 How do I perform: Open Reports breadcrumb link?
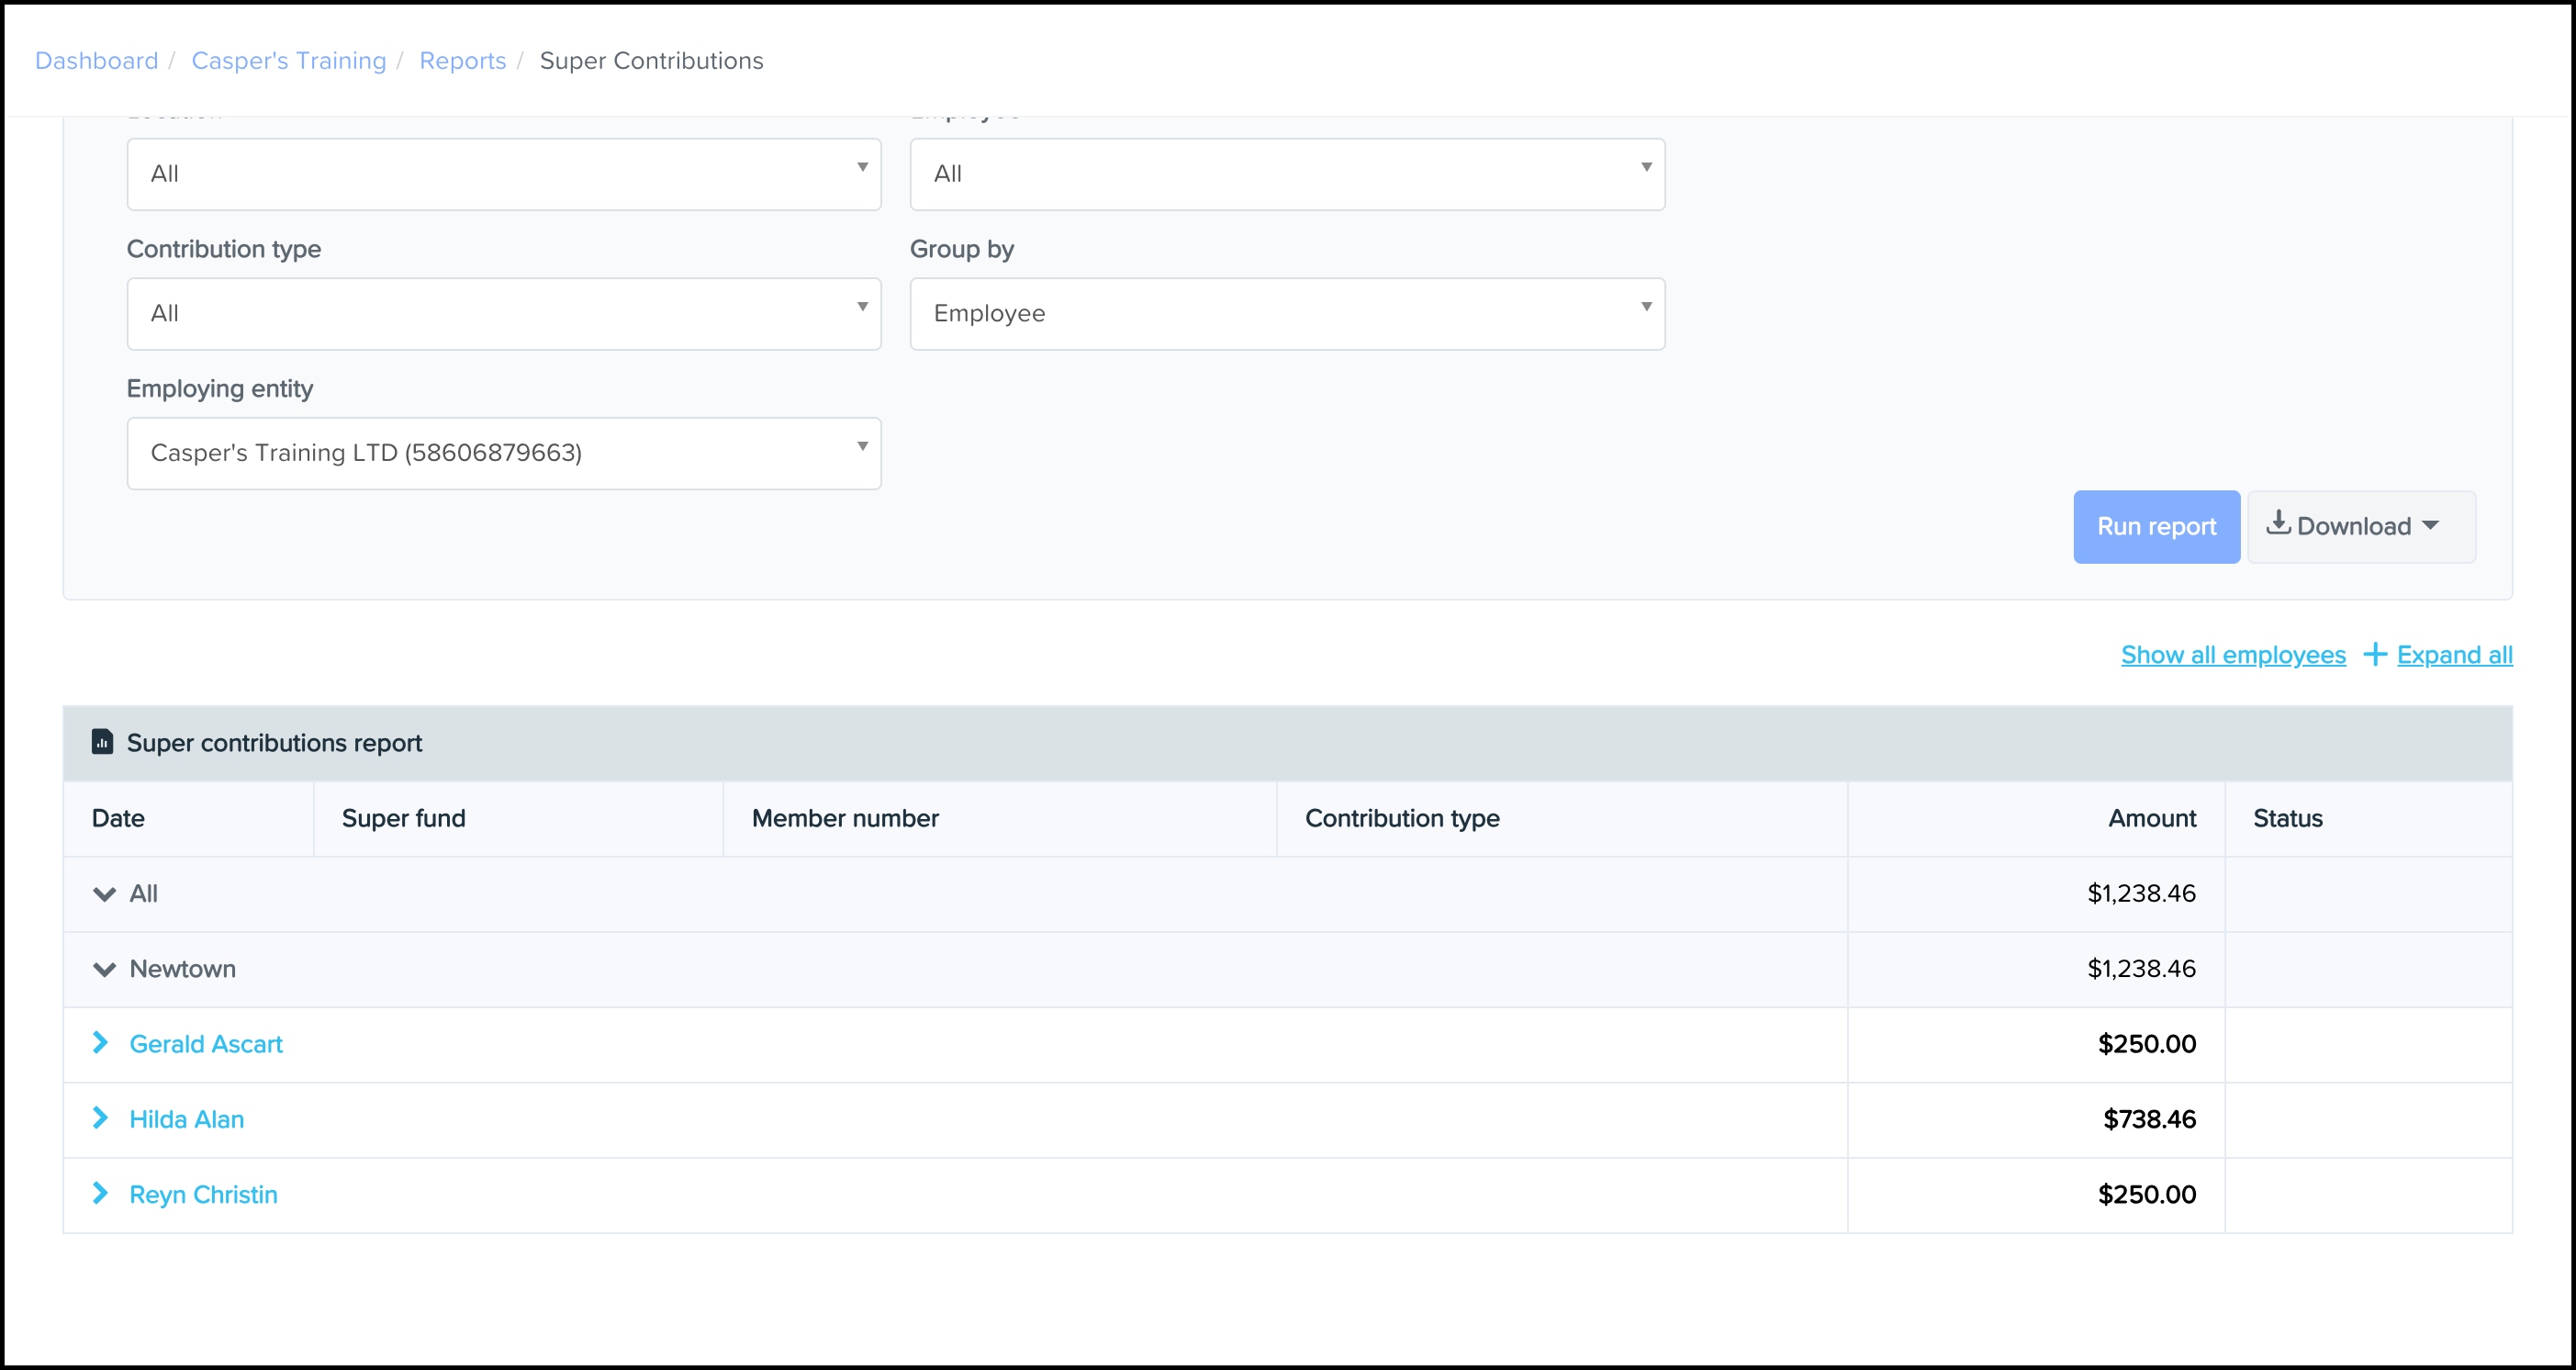462,61
